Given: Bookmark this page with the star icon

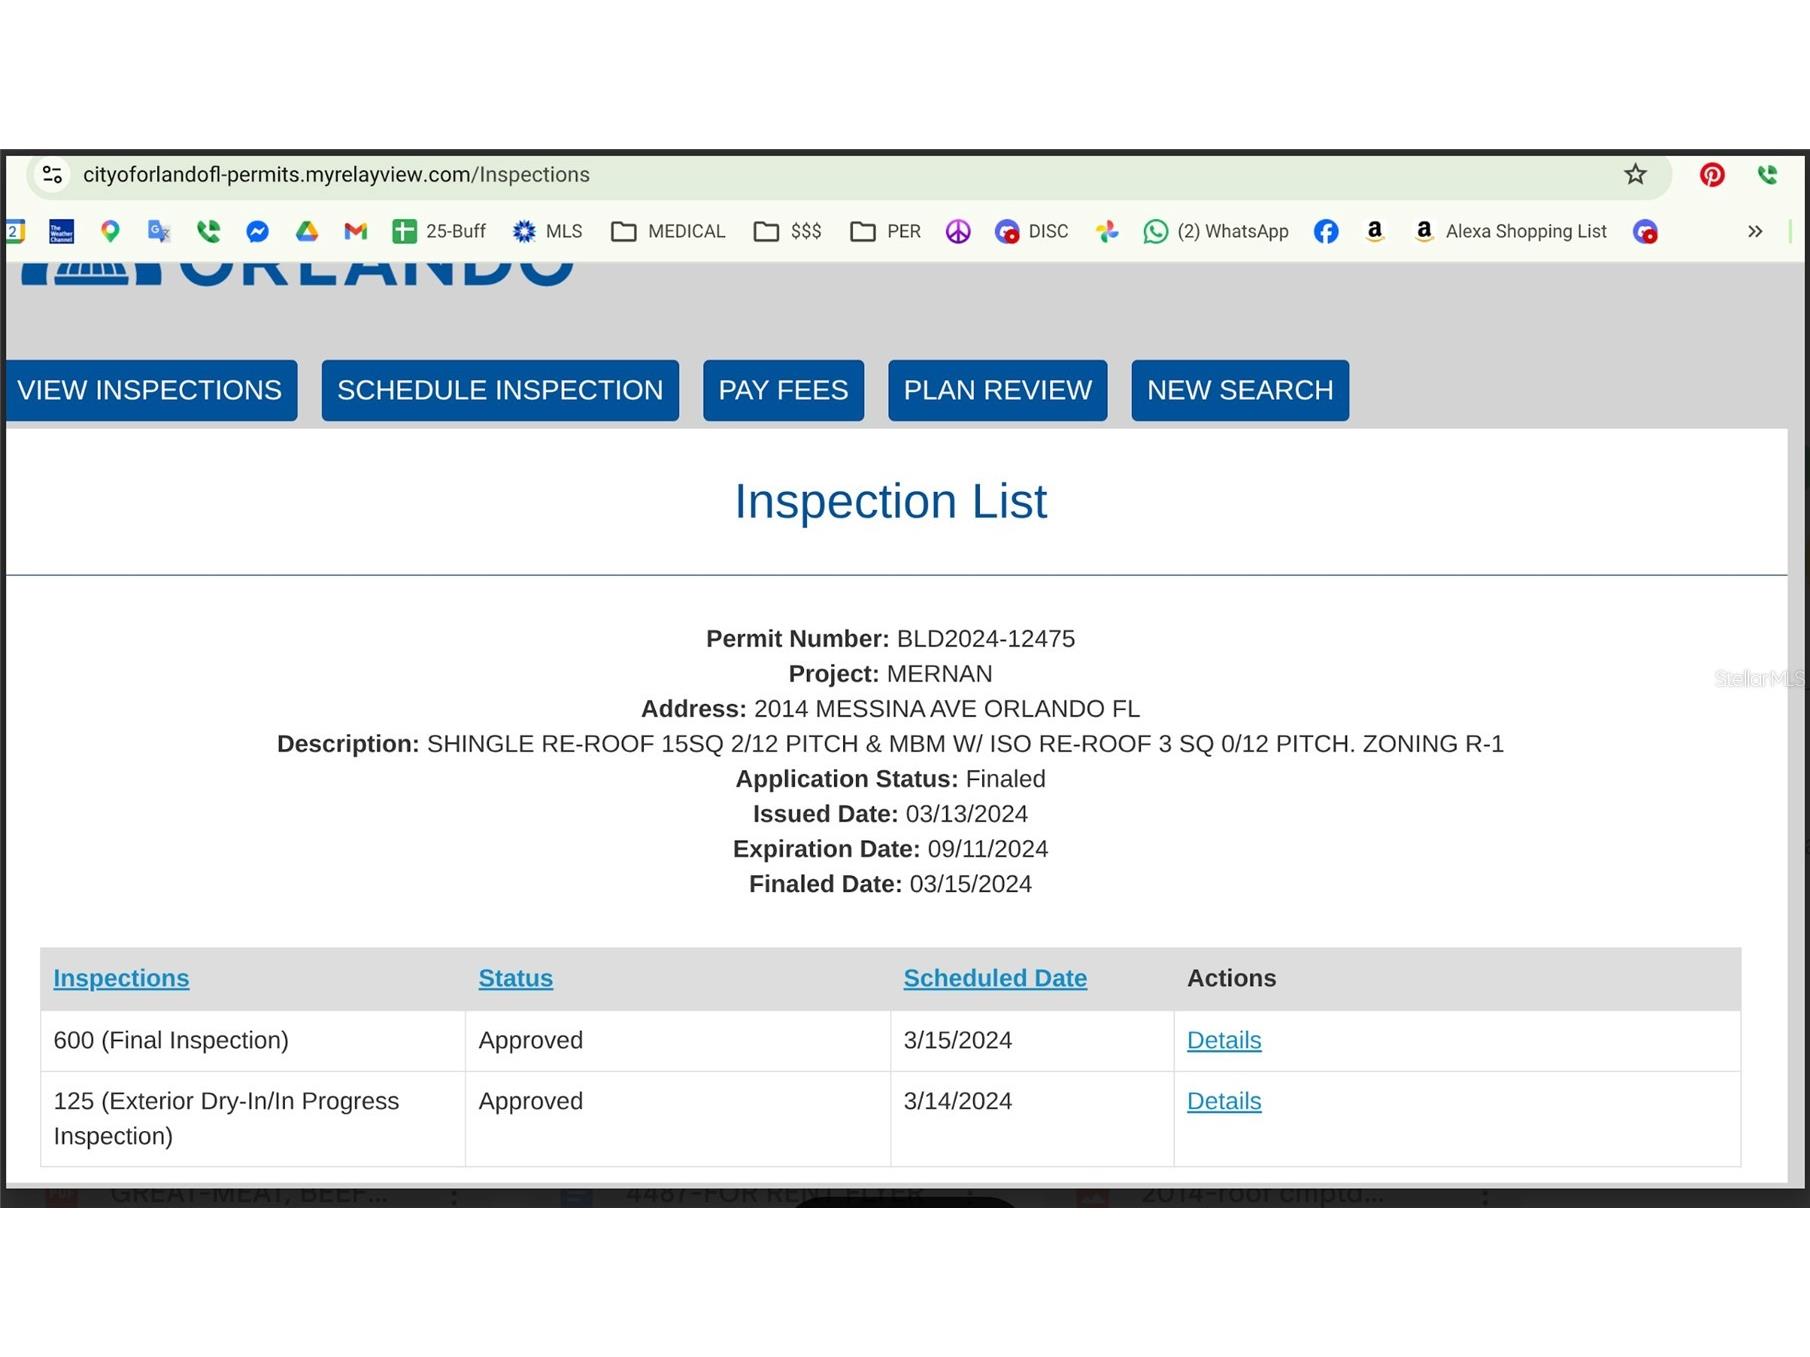Looking at the screenshot, I should tap(1635, 175).
